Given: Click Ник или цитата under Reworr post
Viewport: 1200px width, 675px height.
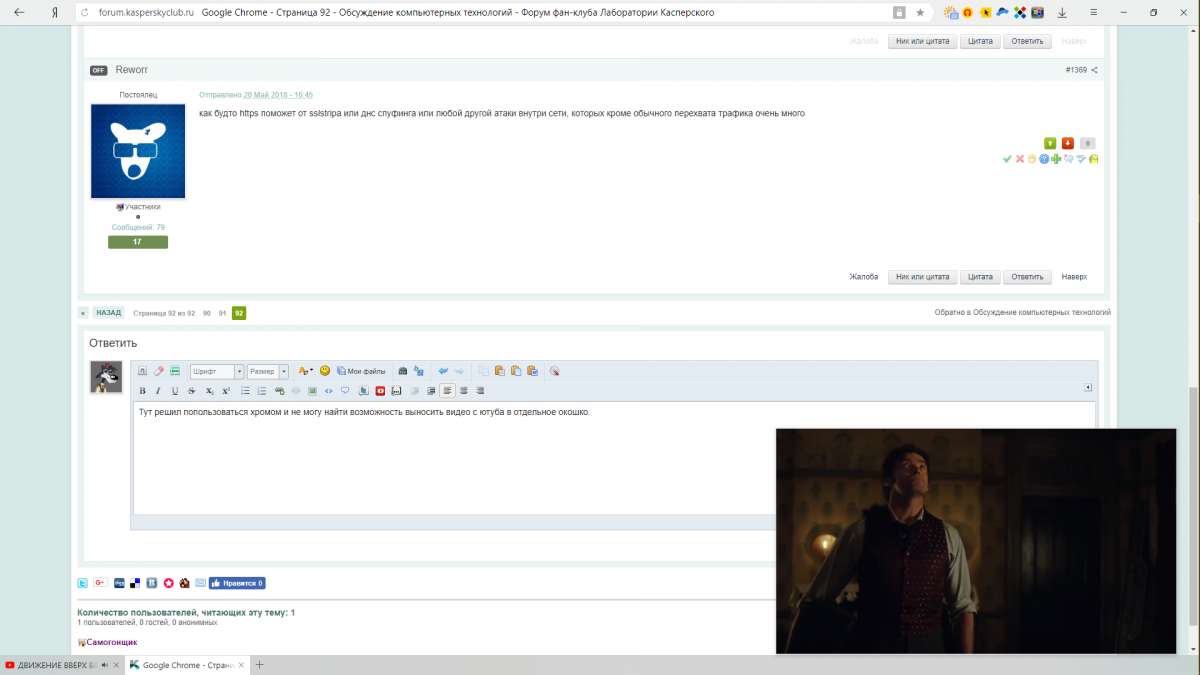Looking at the screenshot, I should click(x=923, y=277).
